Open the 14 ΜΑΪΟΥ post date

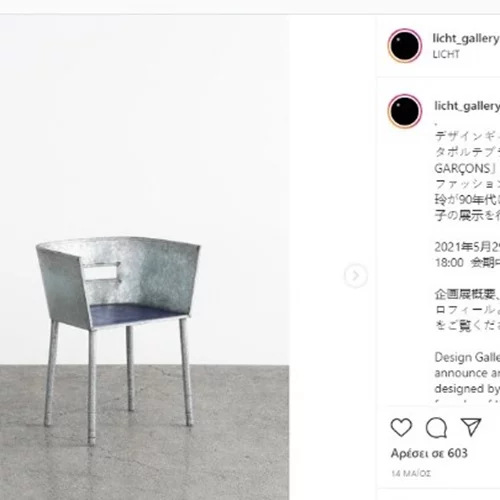pyautogui.click(x=411, y=473)
